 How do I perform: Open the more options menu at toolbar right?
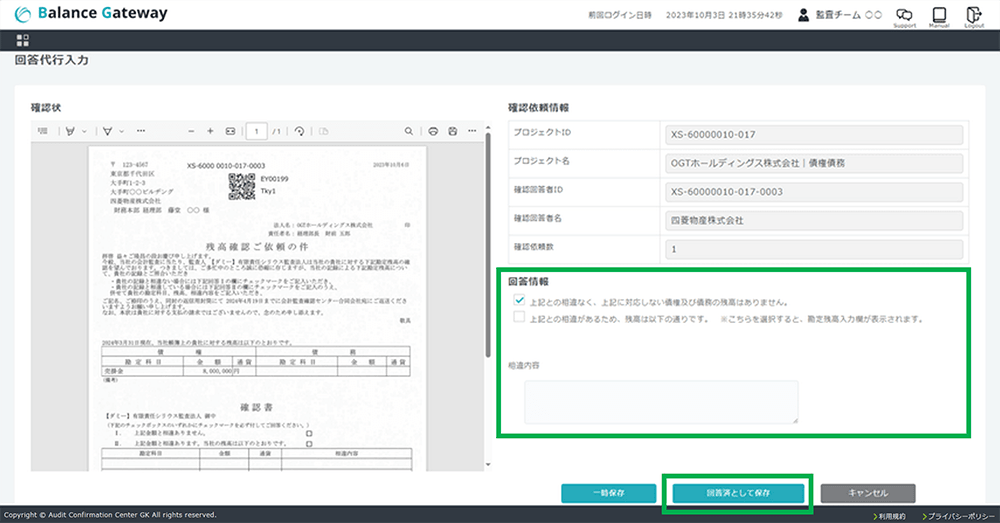coord(472,131)
